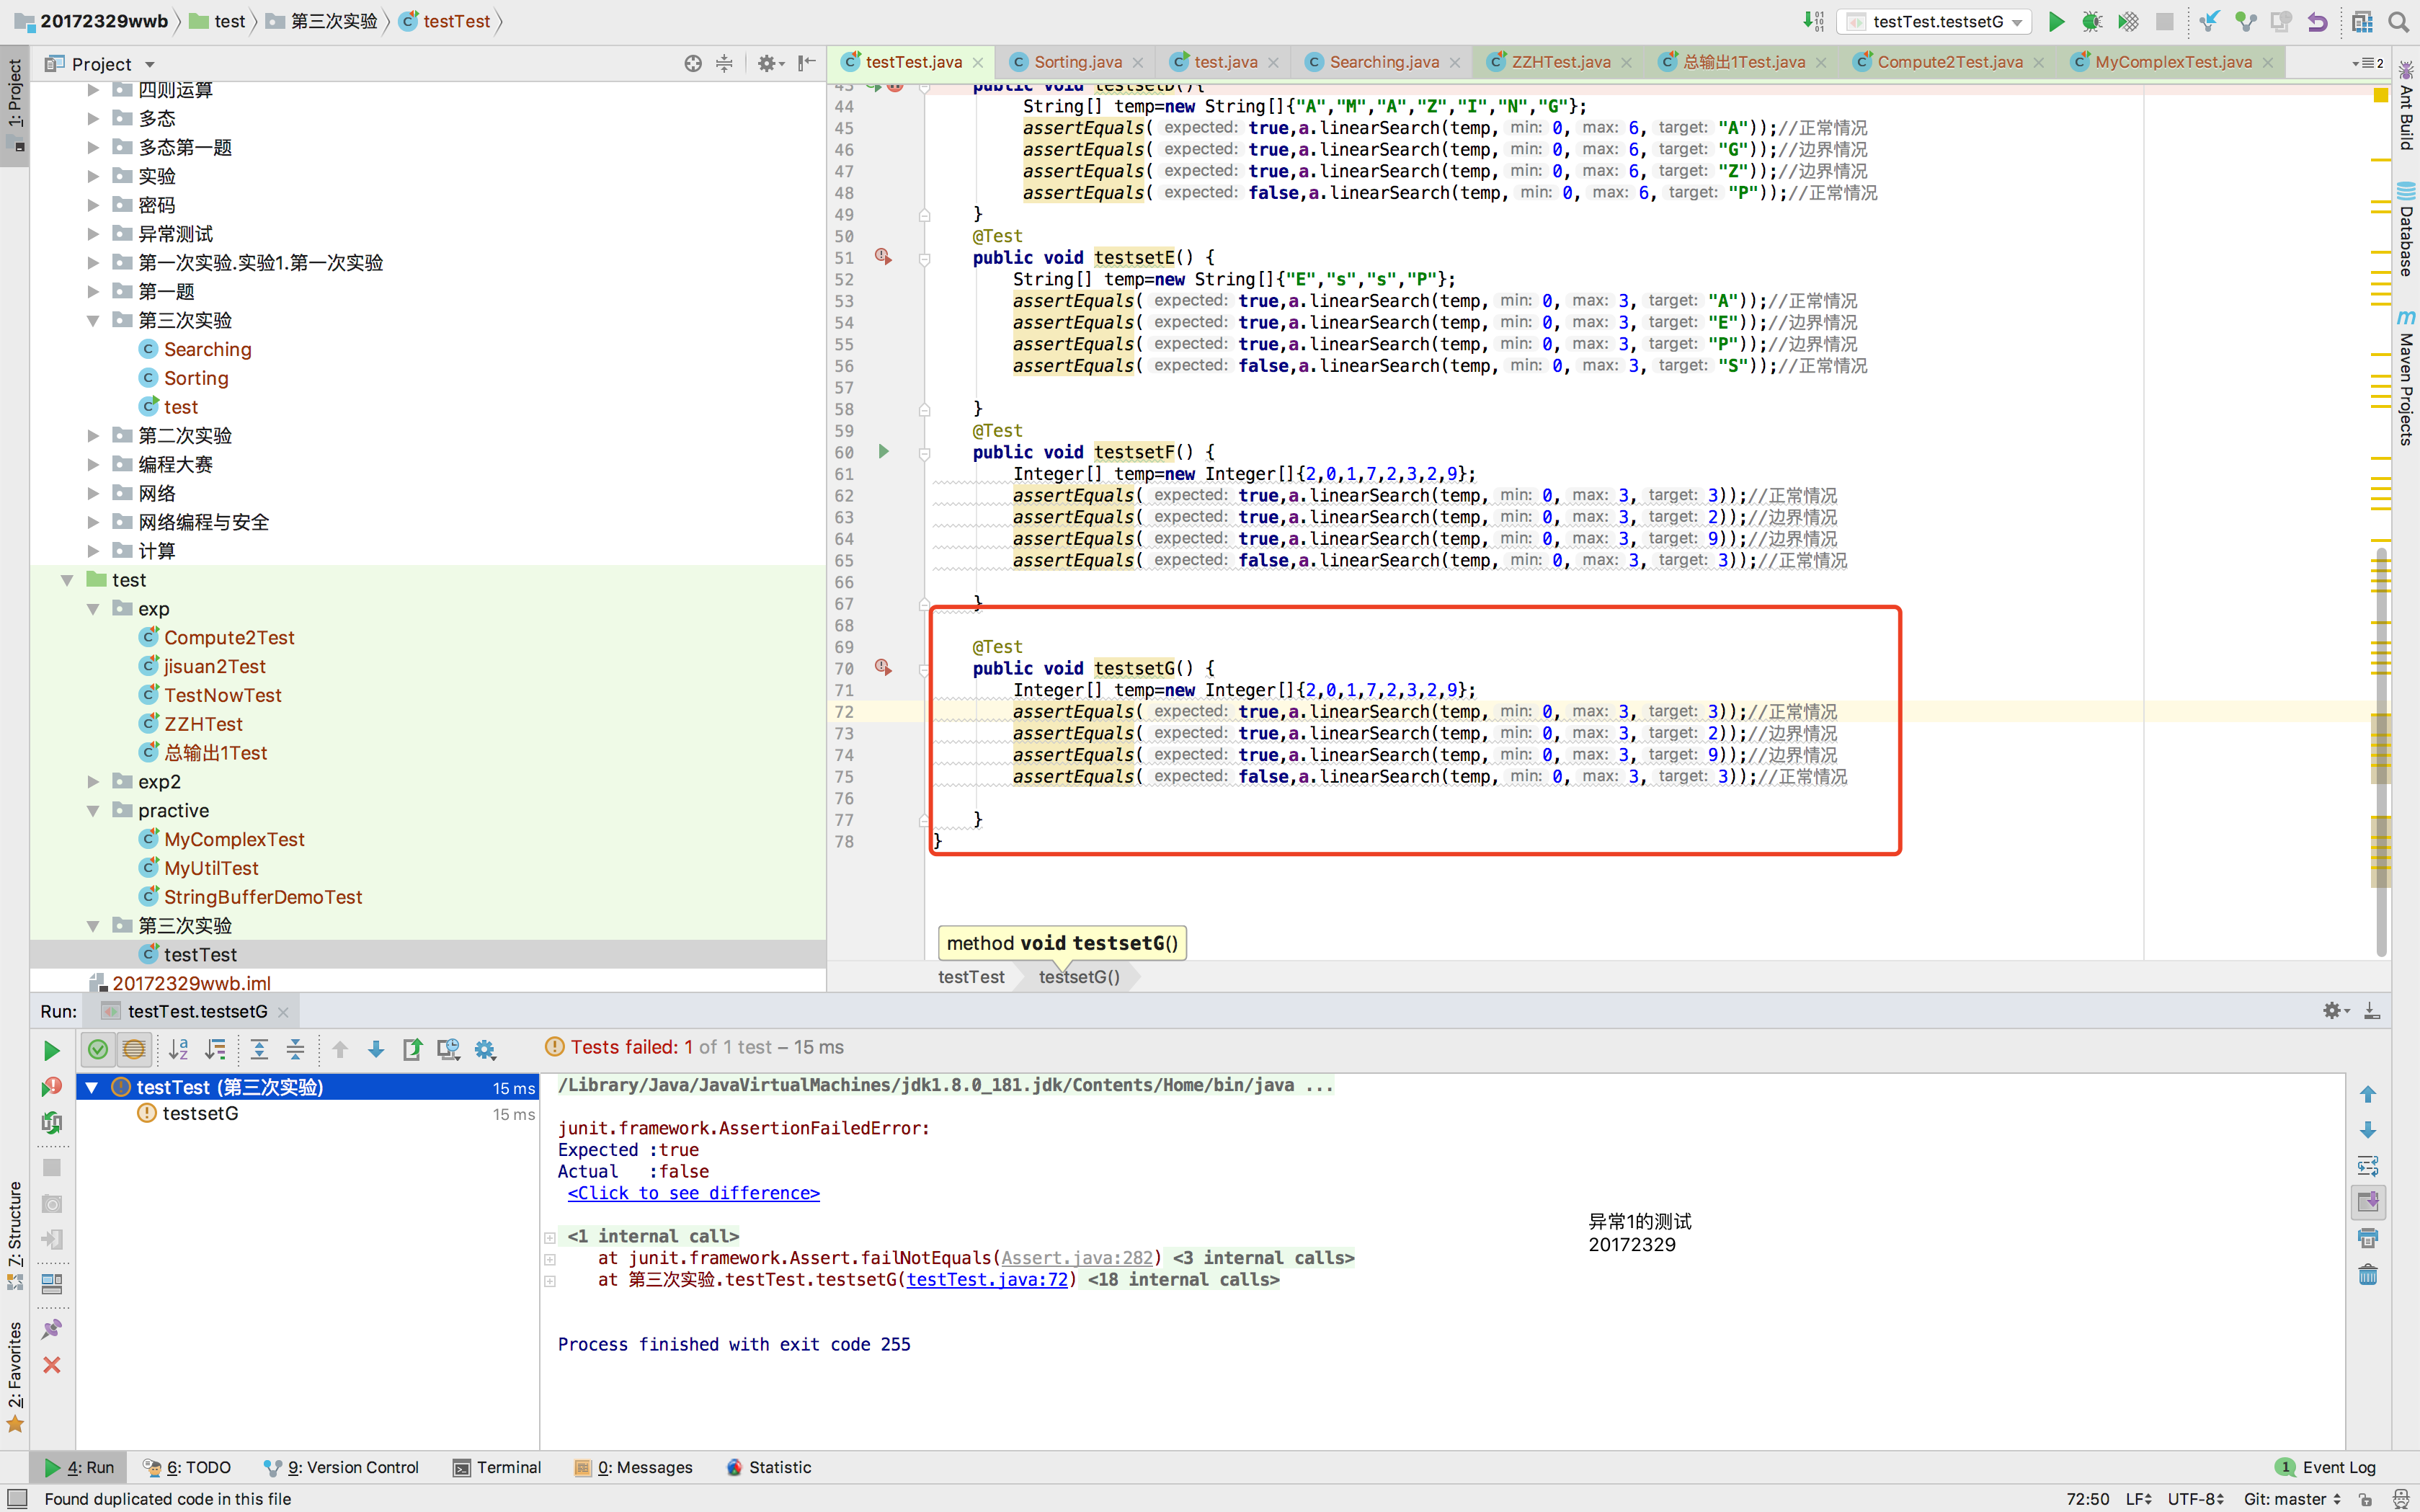The image size is (2420, 1512).
Task: Collapse the testTest node in results tree
Action: 92,1087
